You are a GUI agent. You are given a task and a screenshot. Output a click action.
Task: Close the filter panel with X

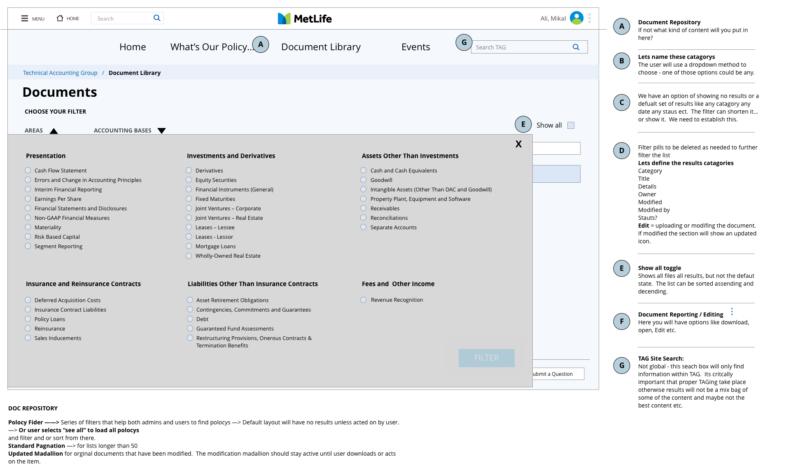(518, 144)
